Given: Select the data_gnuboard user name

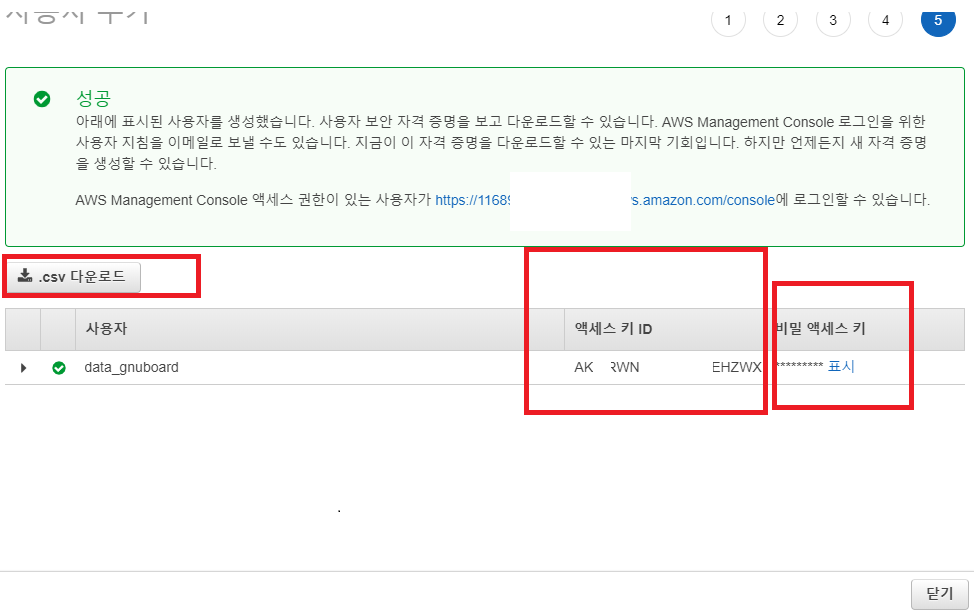Looking at the screenshot, I should (132, 367).
